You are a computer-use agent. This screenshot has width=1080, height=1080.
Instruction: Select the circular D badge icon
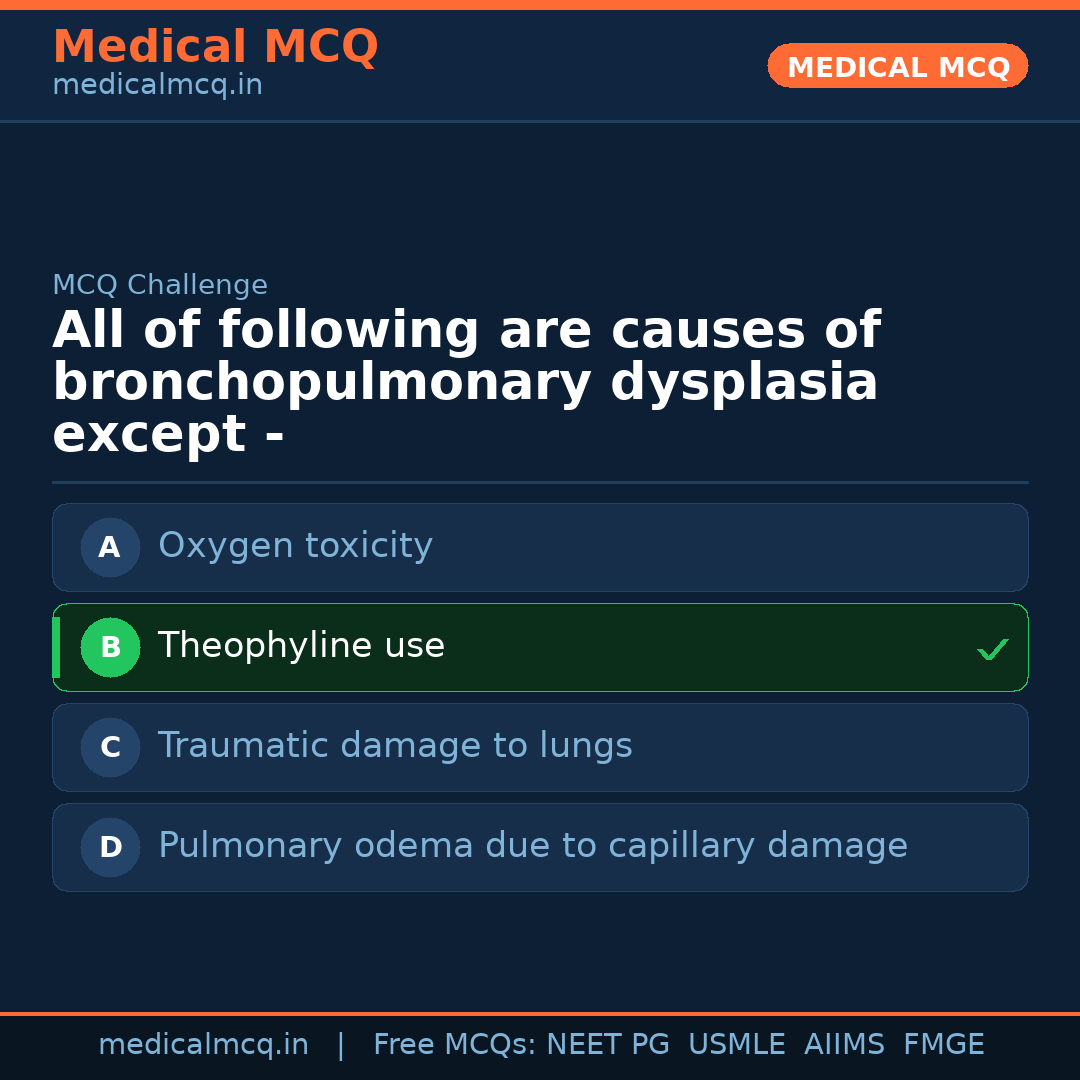[110, 847]
